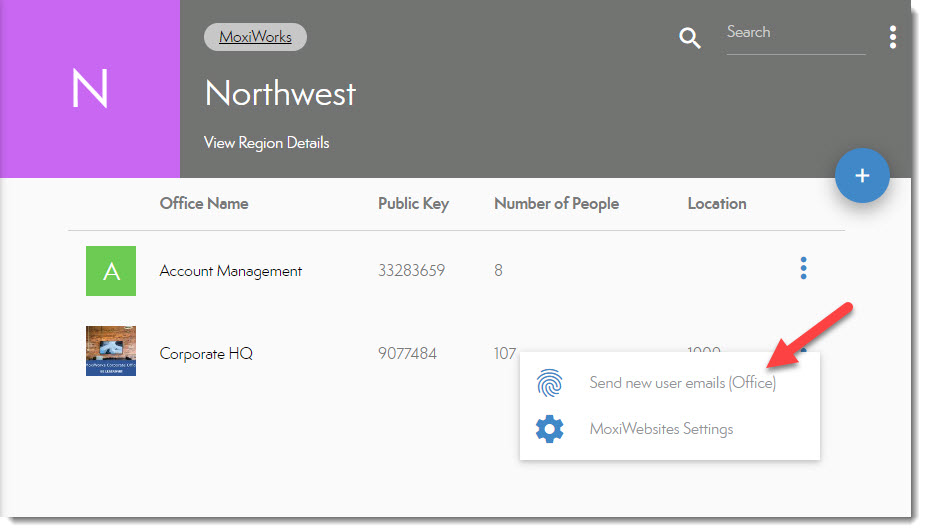Image resolution: width=926 pixels, height=532 pixels.
Task: Click the blue plus add button
Action: (x=862, y=176)
